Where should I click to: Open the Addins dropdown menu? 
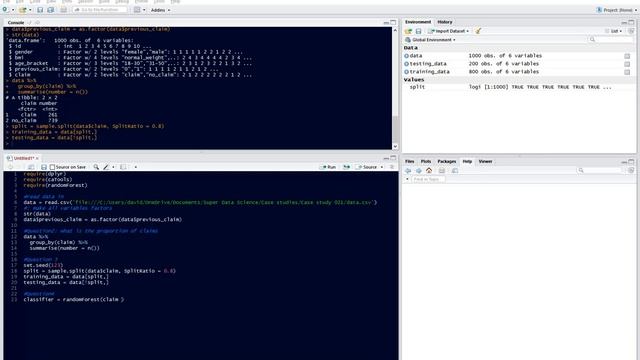(x=160, y=10)
